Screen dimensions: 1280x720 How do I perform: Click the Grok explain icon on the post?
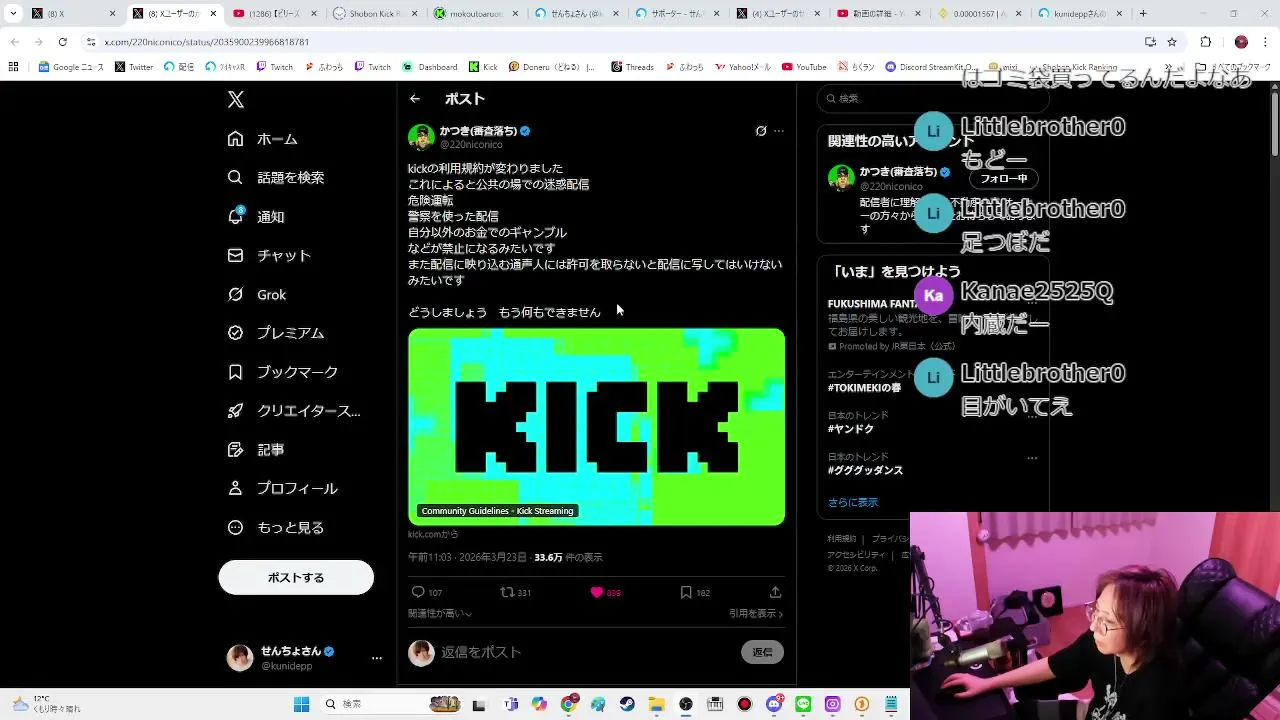(x=761, y=131)
